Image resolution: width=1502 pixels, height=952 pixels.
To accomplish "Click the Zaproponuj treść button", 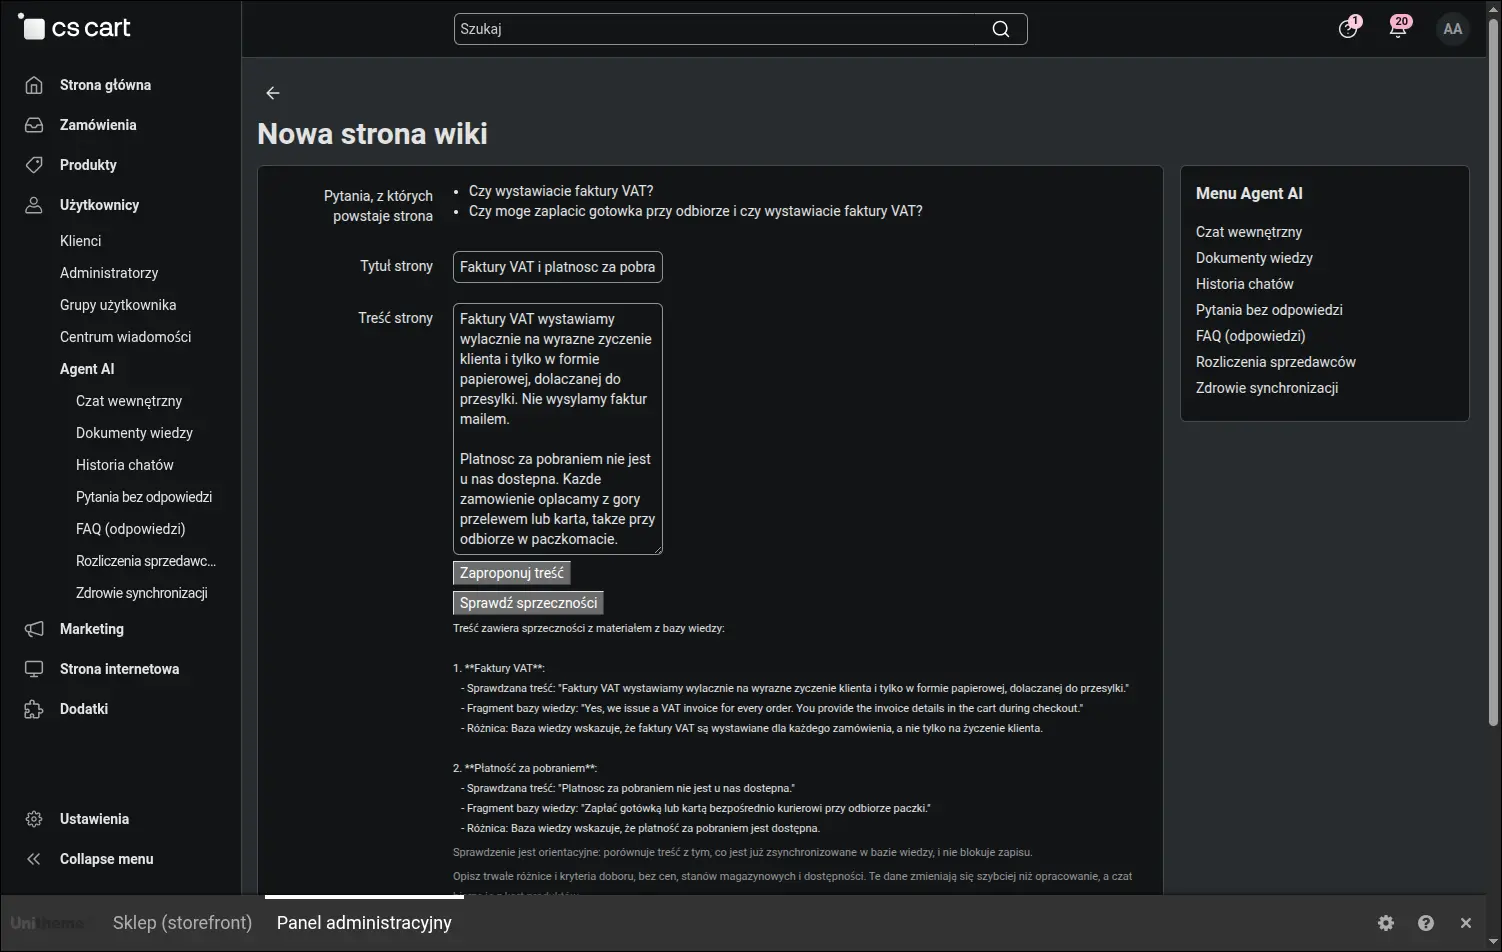I will point(512,573).
